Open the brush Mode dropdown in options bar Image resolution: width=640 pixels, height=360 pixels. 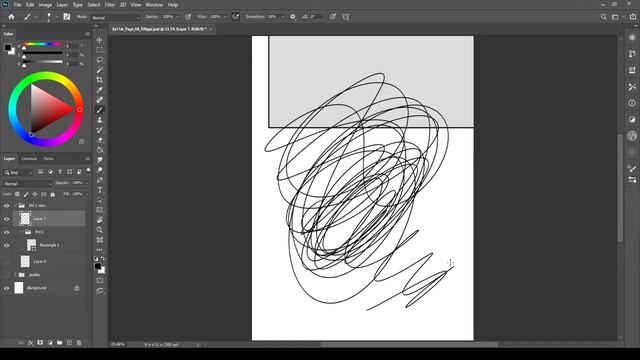(x=116, y=18)
